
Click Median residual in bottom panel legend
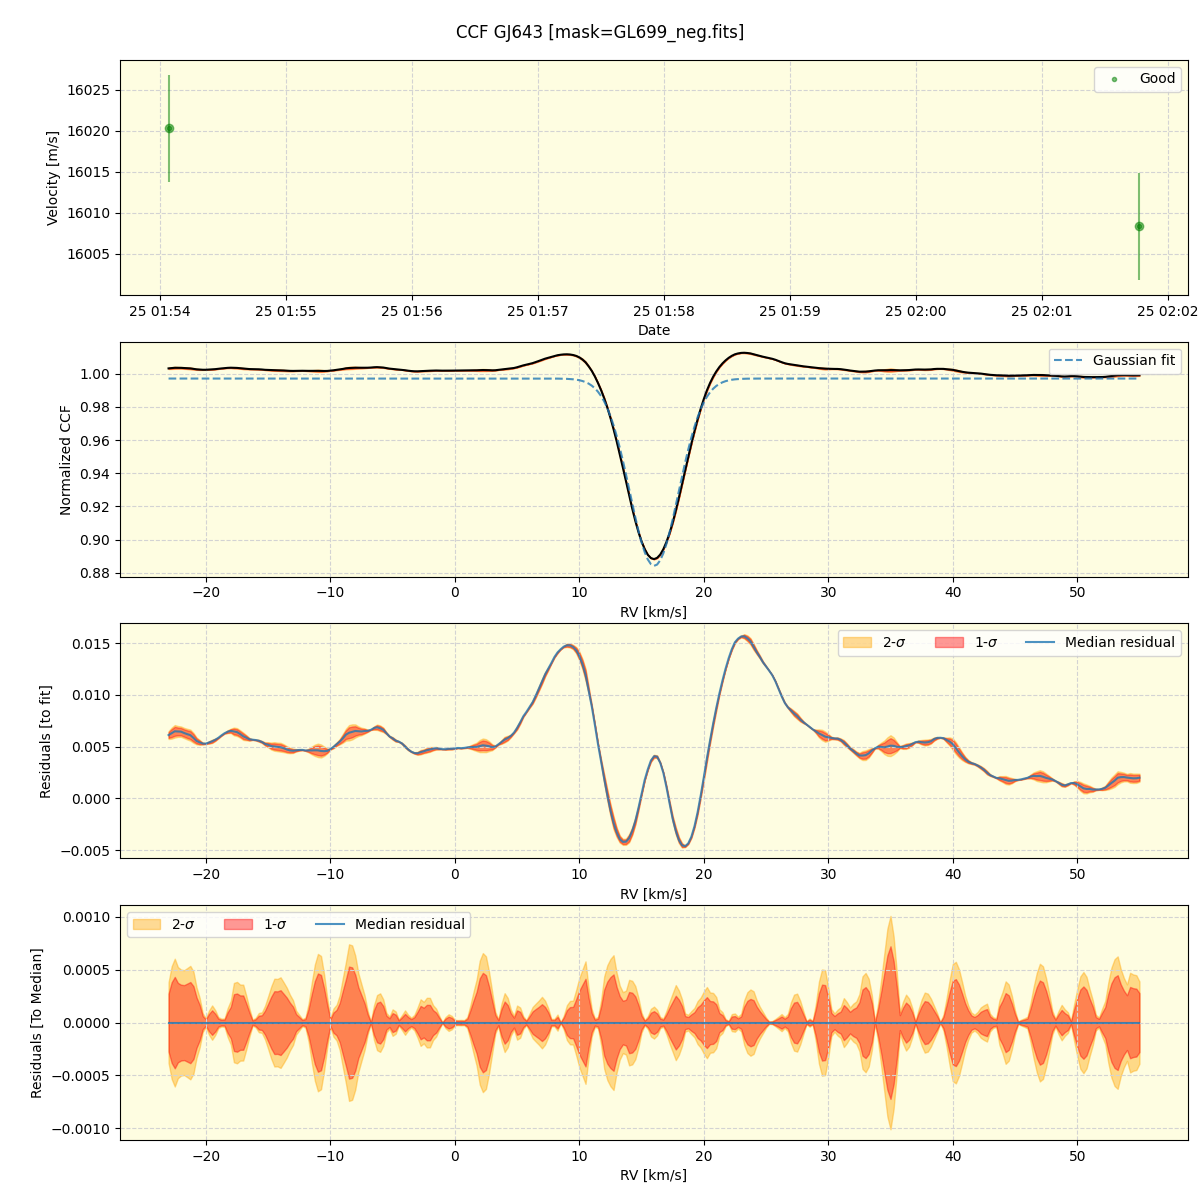tap(390, 924)
